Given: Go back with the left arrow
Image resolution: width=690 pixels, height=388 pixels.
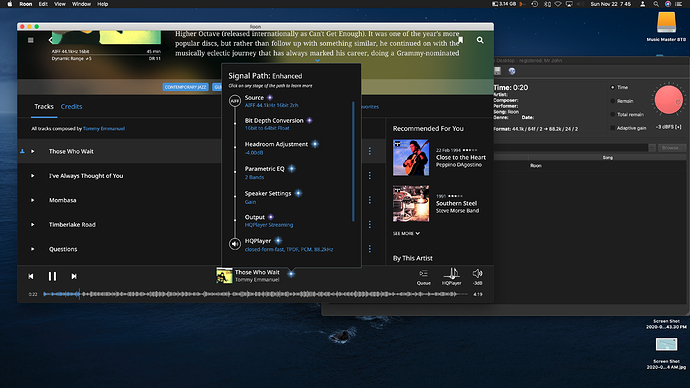Looking at the screenshot, I should (50, 40).
